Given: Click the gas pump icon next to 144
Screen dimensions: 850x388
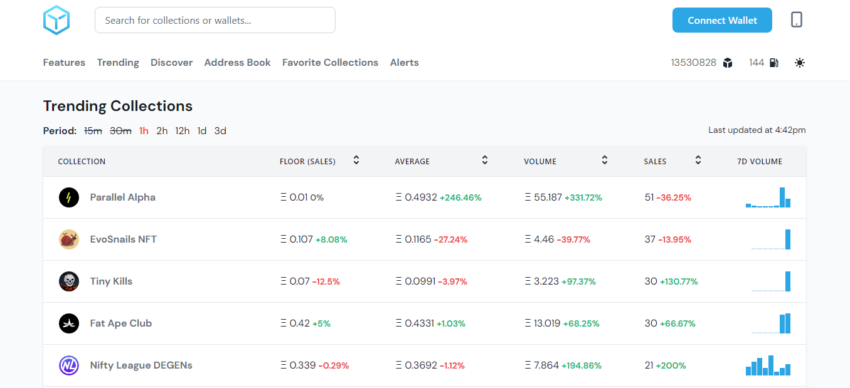Looking at the screenshot, I should (774, 63).
